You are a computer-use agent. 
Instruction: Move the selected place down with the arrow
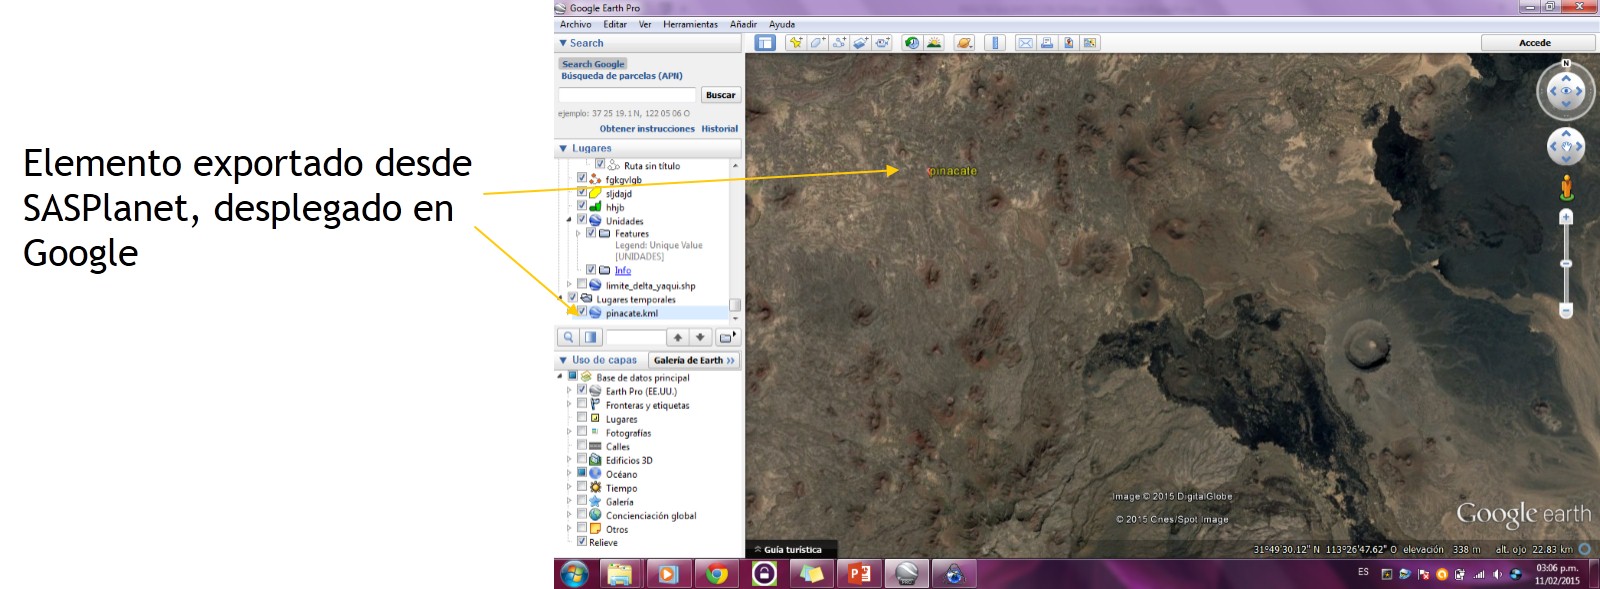(x=700, y=338)
